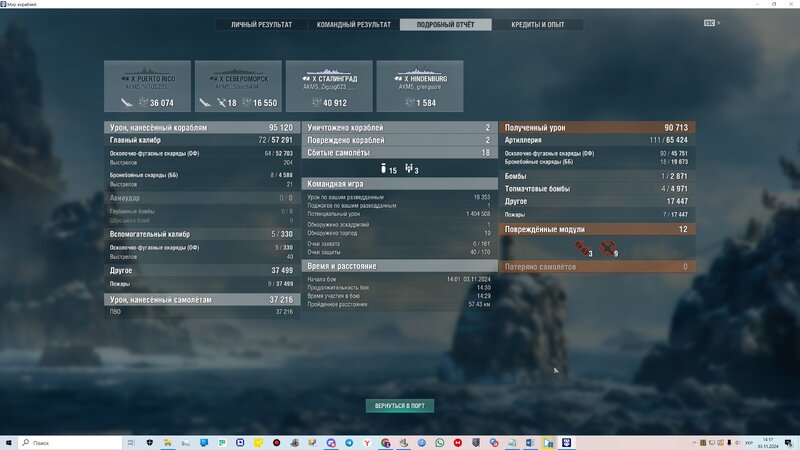800x450 pixels.
Task: Click the Потенциальный урон row
Action: click(399, 214)
